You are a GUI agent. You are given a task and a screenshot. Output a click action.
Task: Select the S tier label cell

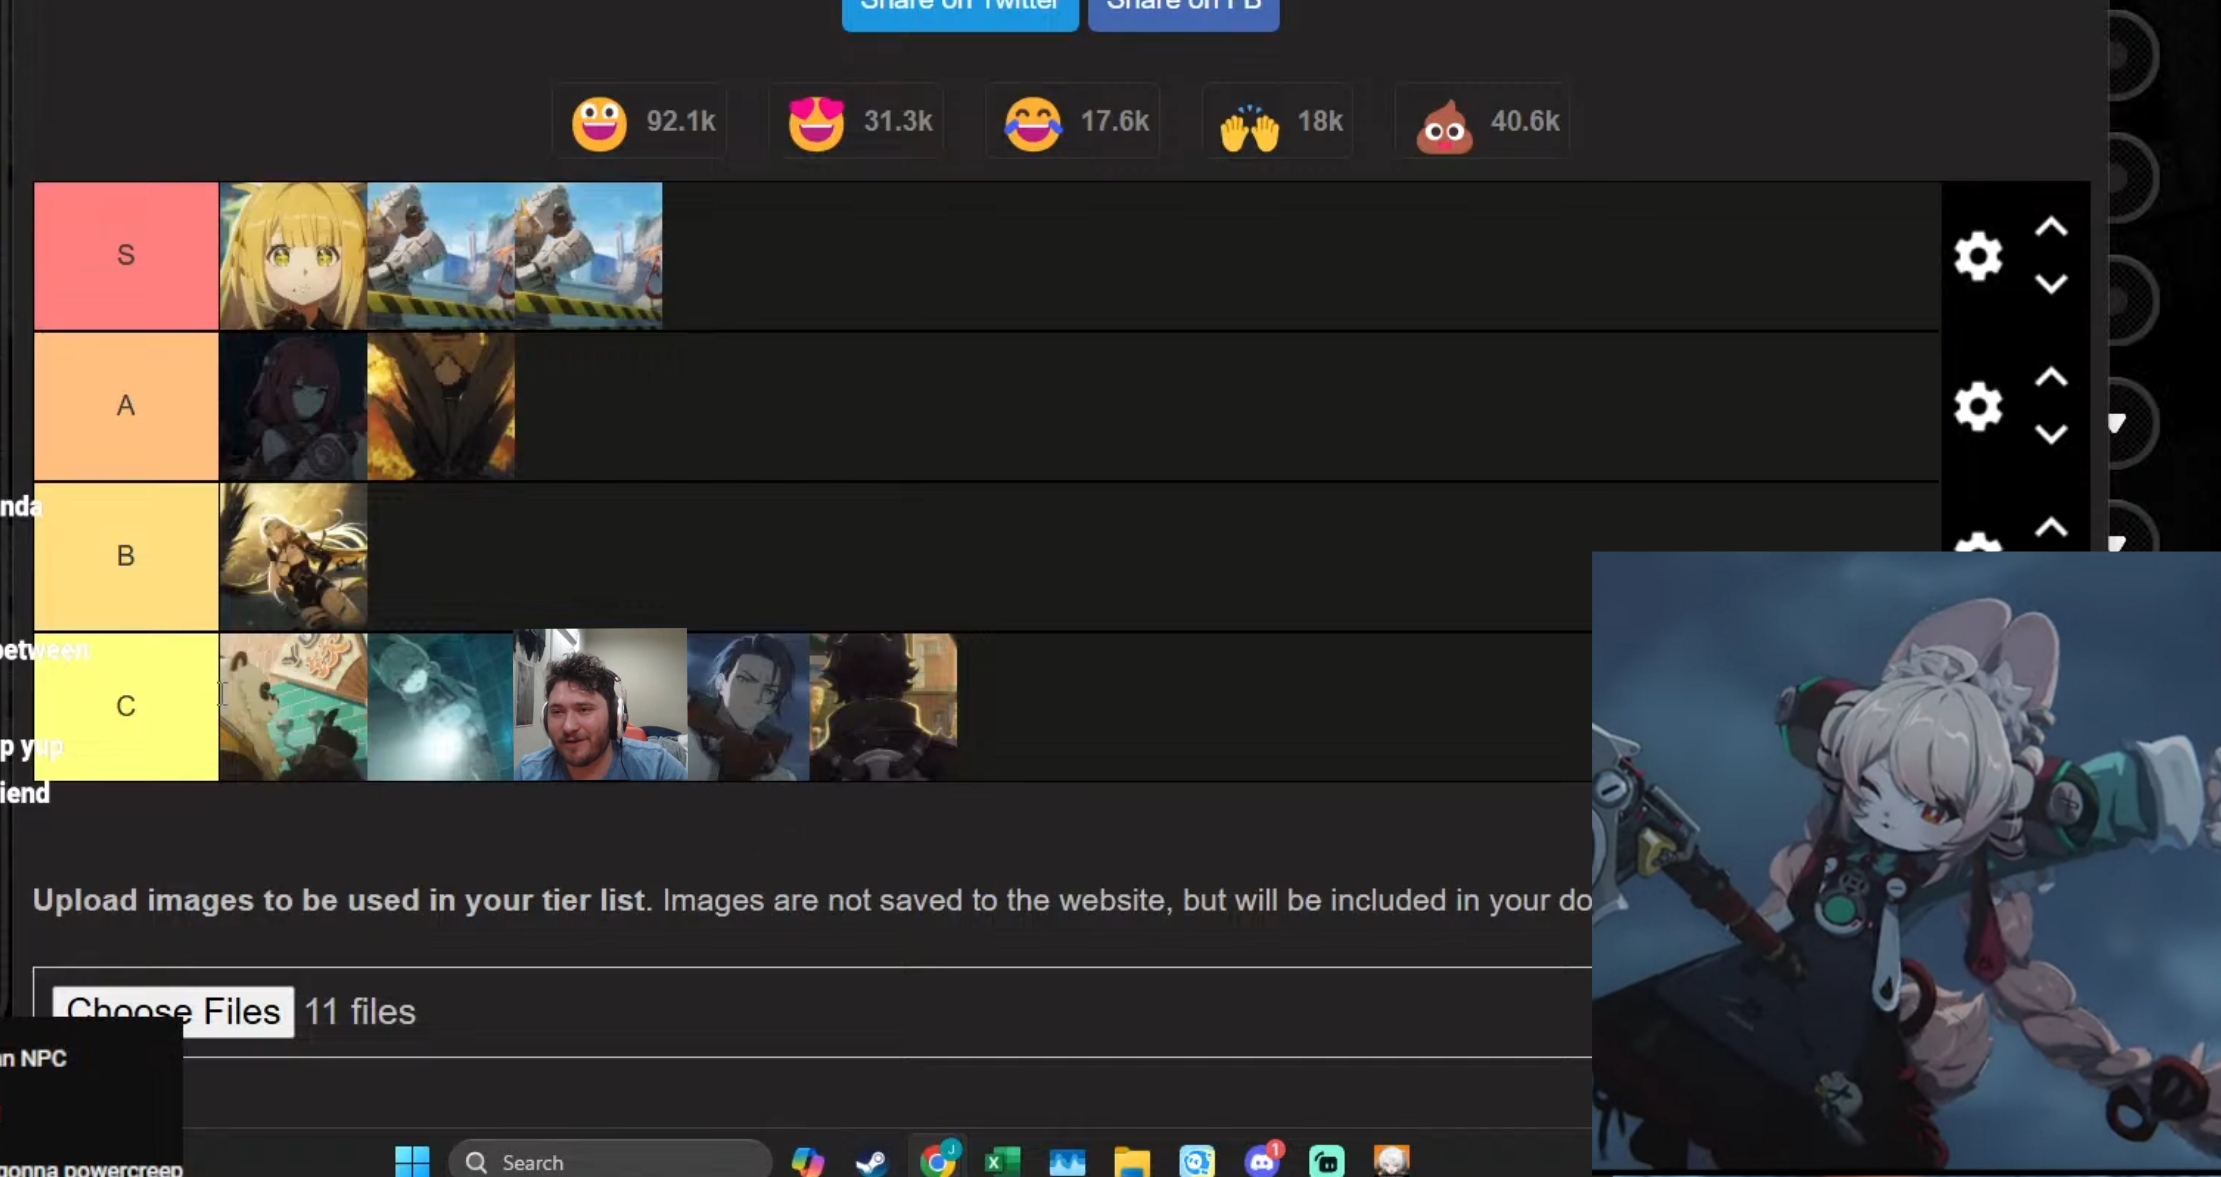(126, 256)
